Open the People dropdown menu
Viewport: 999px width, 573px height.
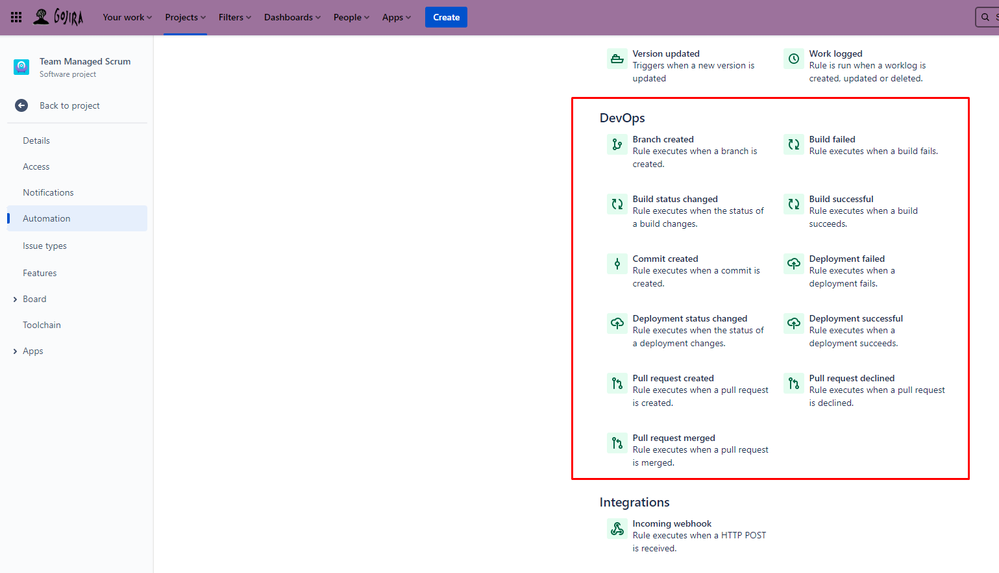coord(351,17)
